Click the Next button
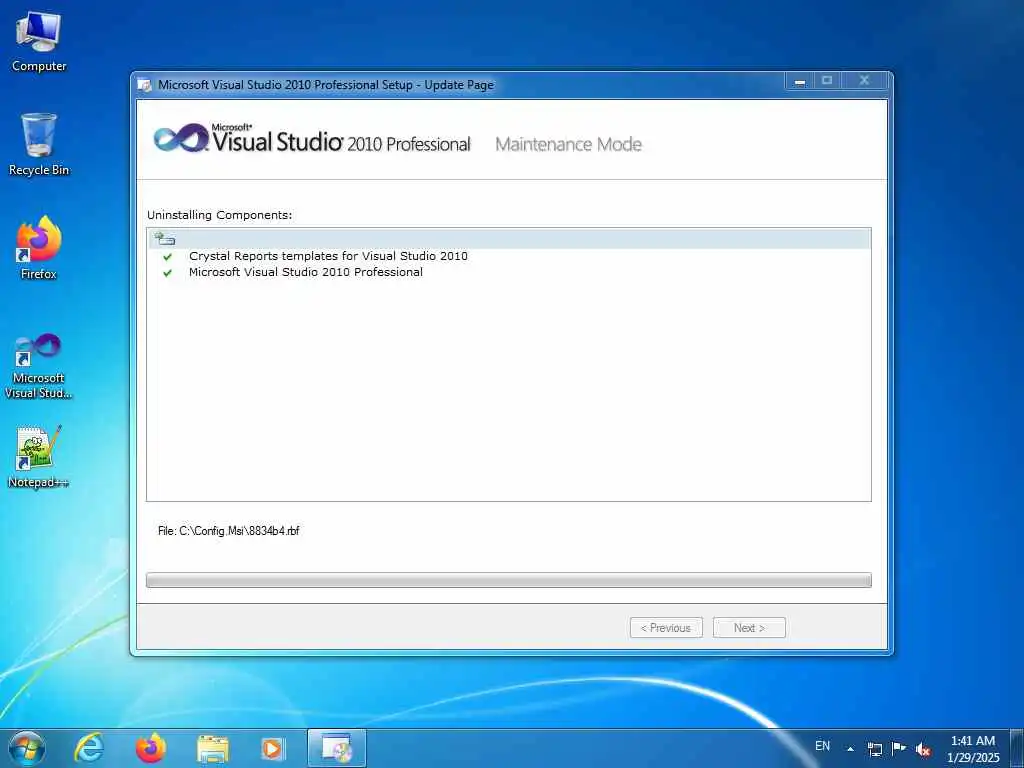The height and width of the screenshot is (768, 1024). [x=749, y=628]
